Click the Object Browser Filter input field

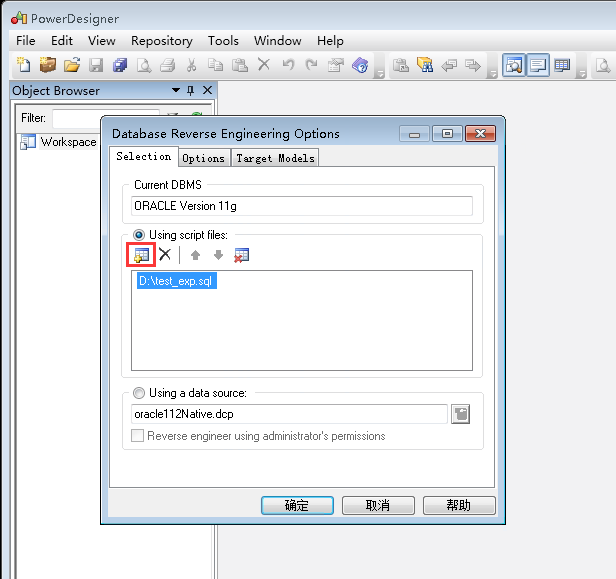tap(106, 118)
